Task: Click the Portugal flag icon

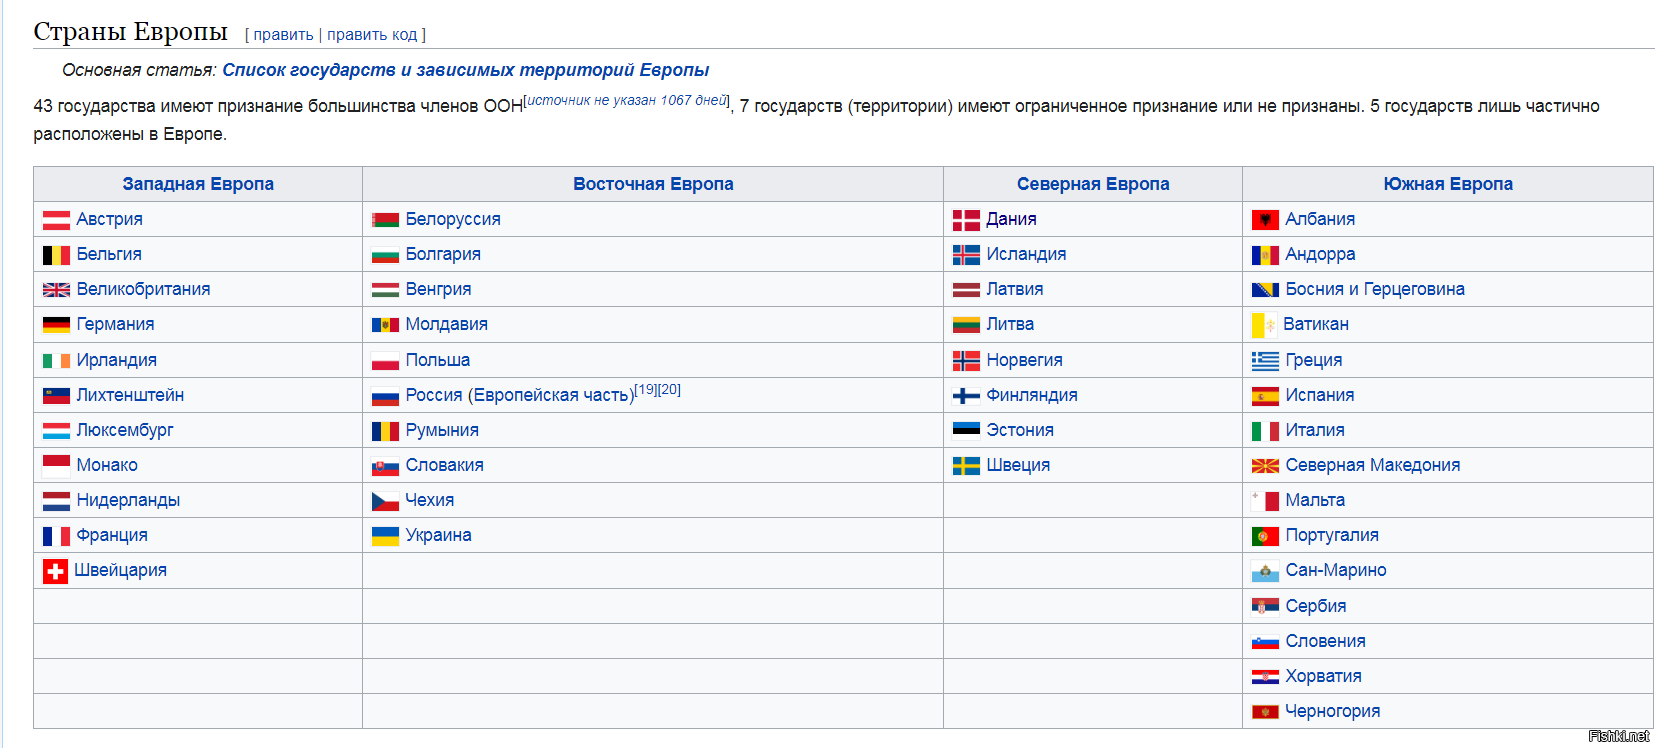Action: pos(1265,536)
